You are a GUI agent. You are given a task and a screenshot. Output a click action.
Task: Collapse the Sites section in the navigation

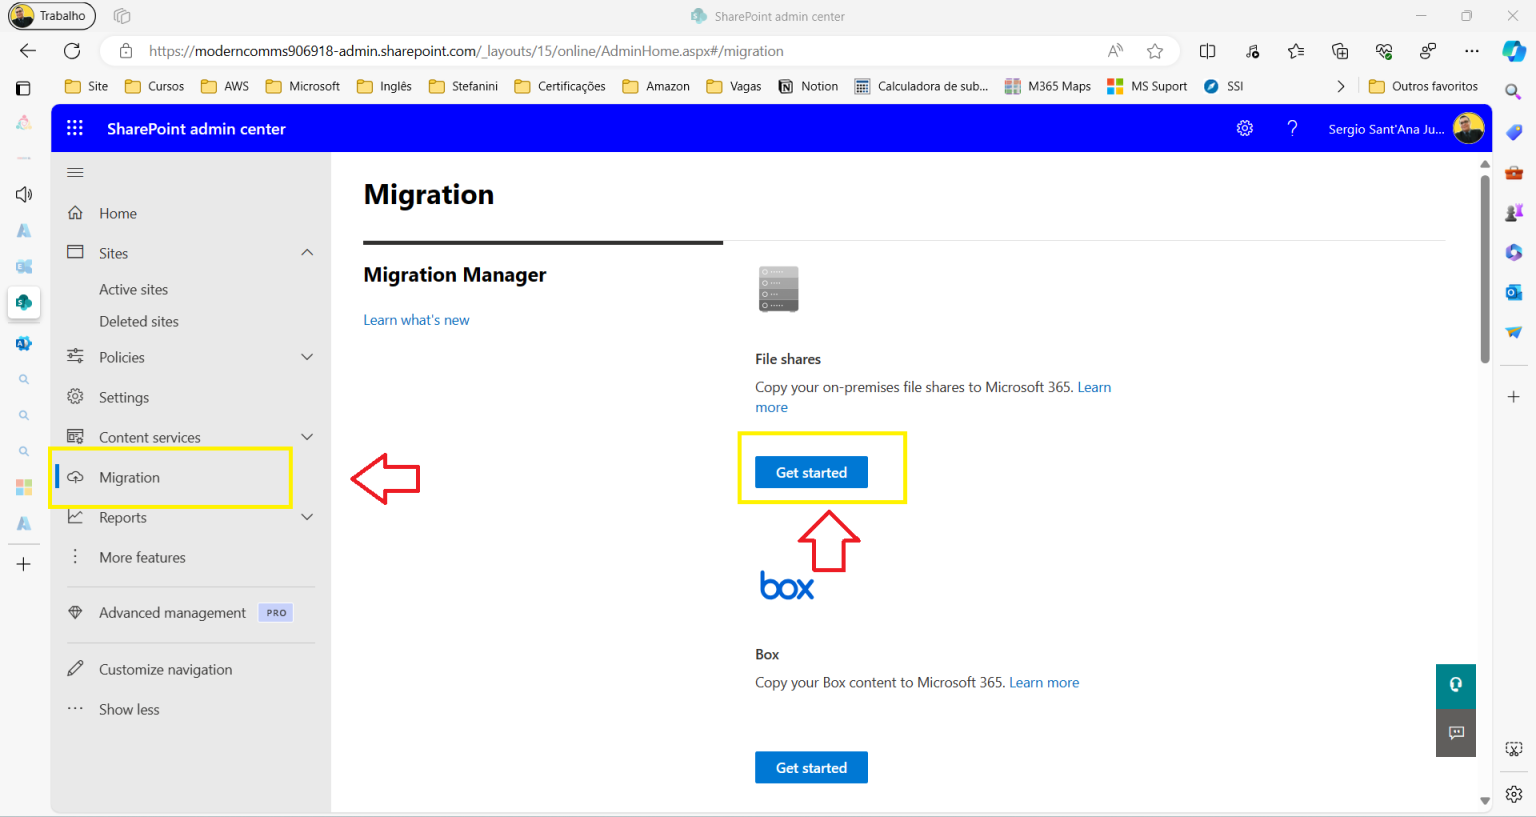point(307,252)
